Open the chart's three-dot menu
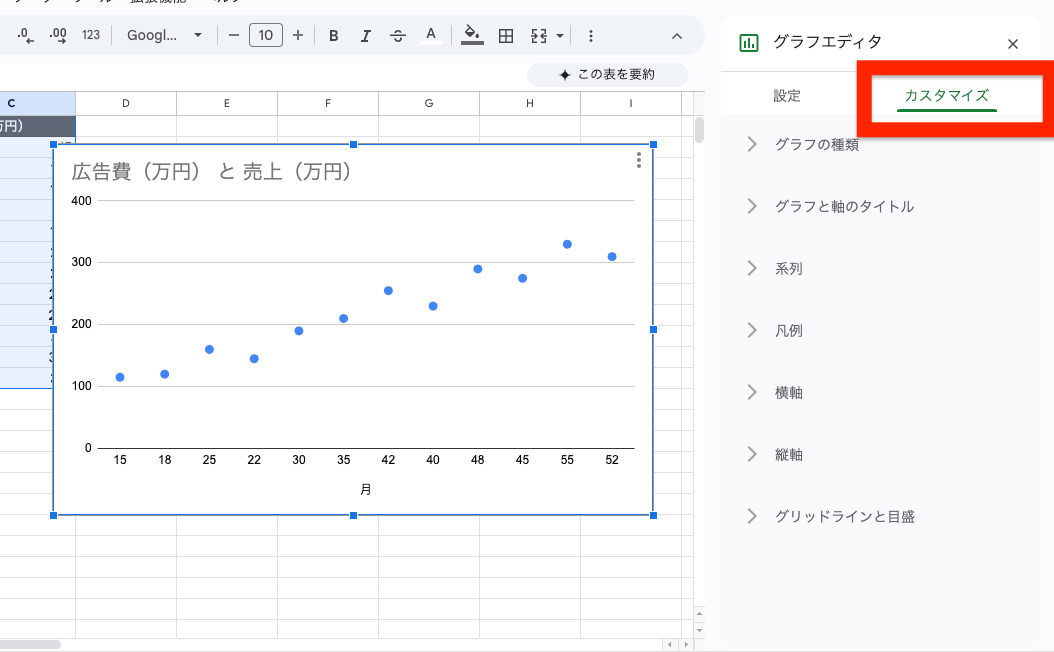Image resolution: width=1054 pixels, height=652 pixels. (639, 161)
